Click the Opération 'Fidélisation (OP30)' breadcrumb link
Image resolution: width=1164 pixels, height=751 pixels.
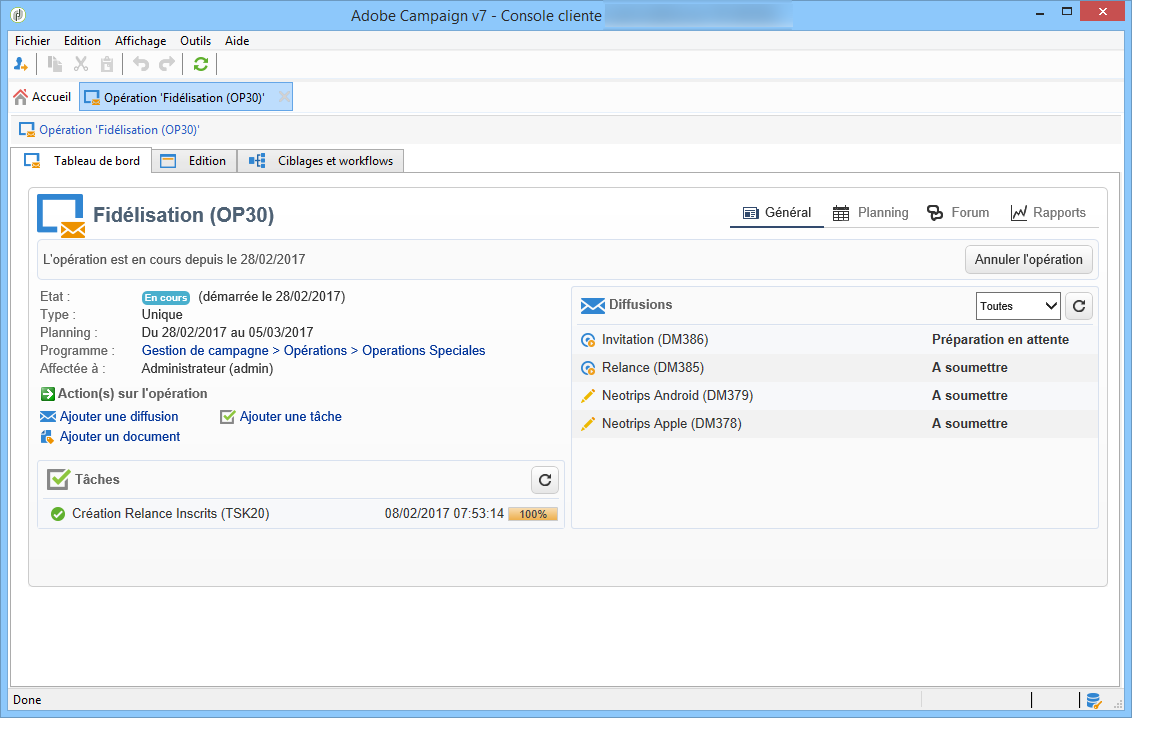(x=119, y=130)
